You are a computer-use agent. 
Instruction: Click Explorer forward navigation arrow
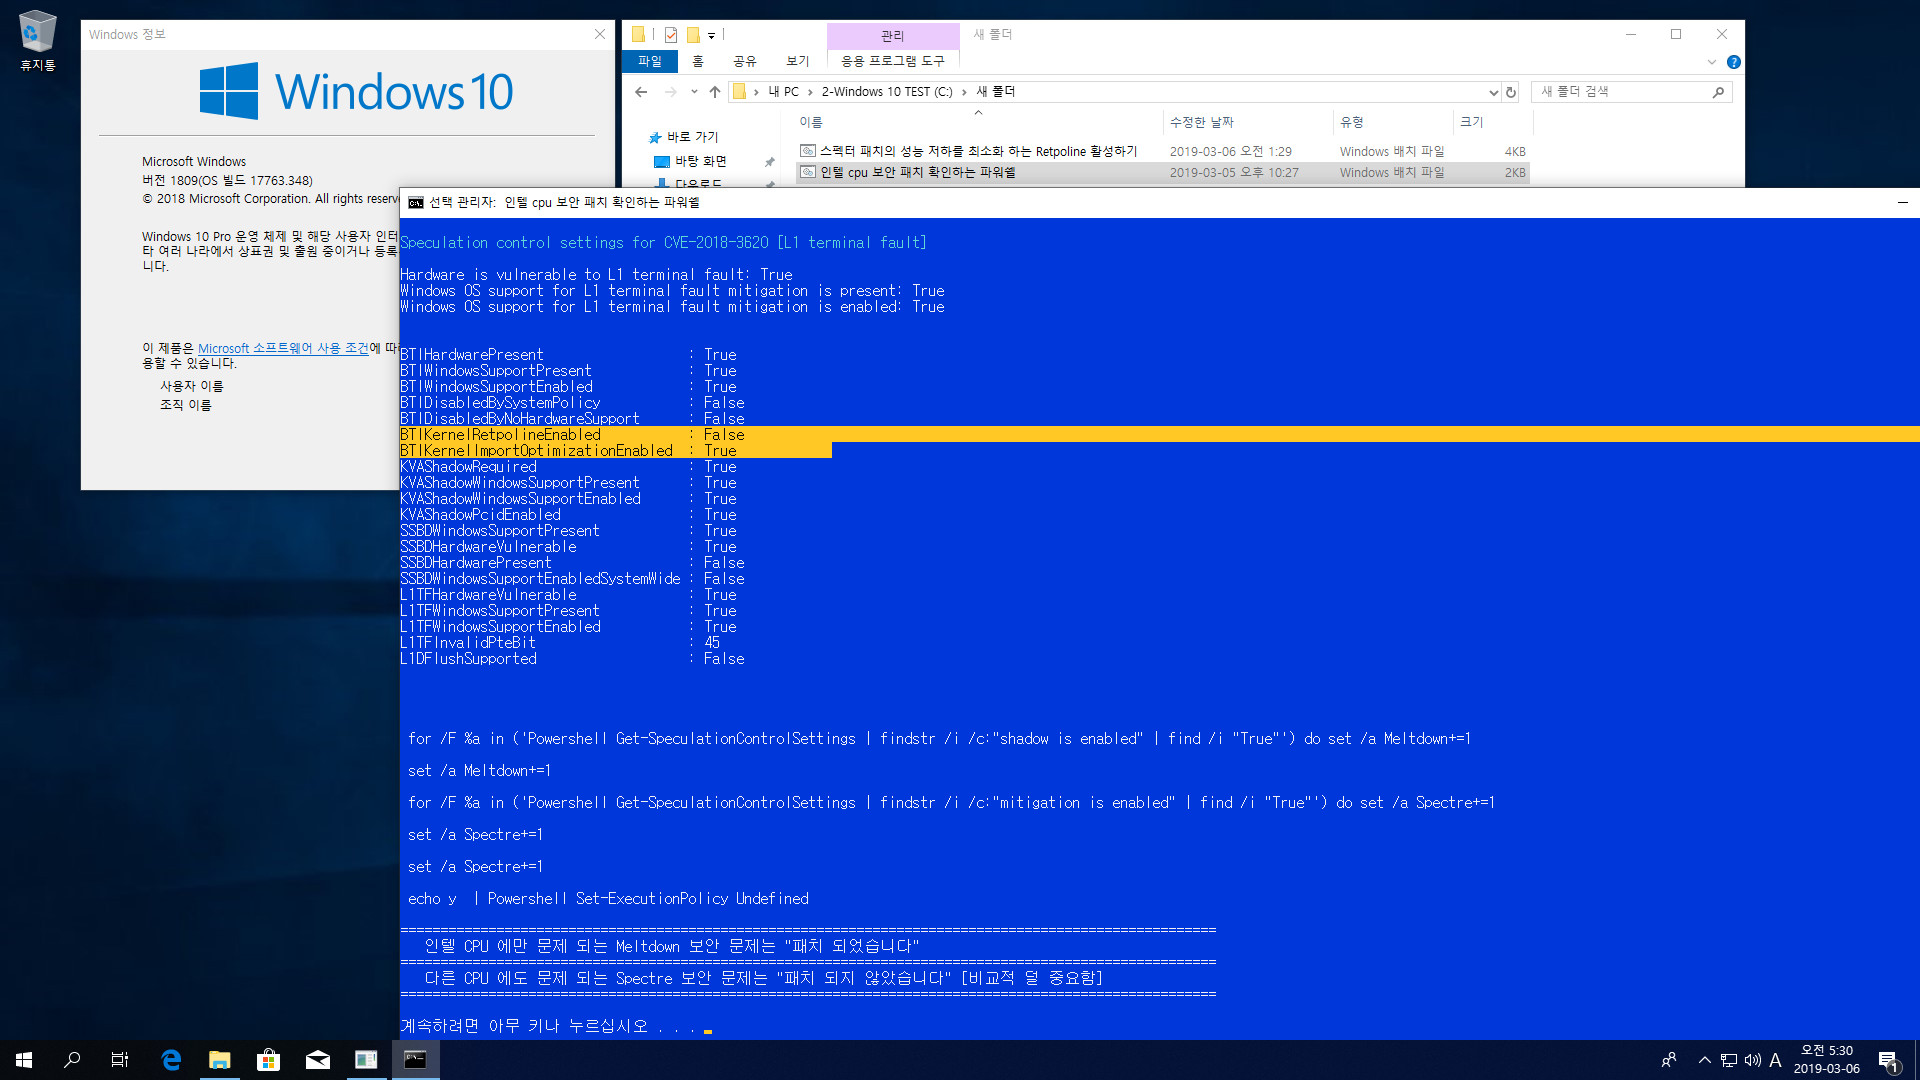[670, 92]
